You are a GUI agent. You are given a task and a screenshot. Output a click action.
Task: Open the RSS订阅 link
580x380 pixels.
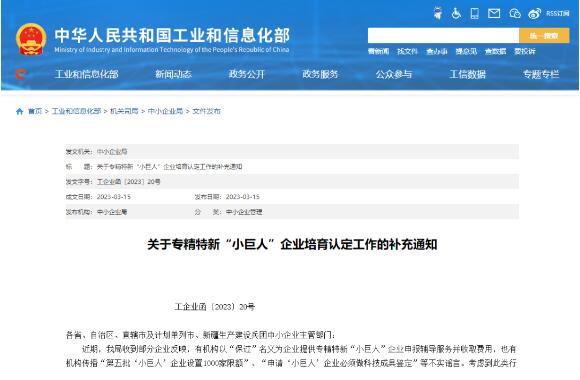coord(557,14)
